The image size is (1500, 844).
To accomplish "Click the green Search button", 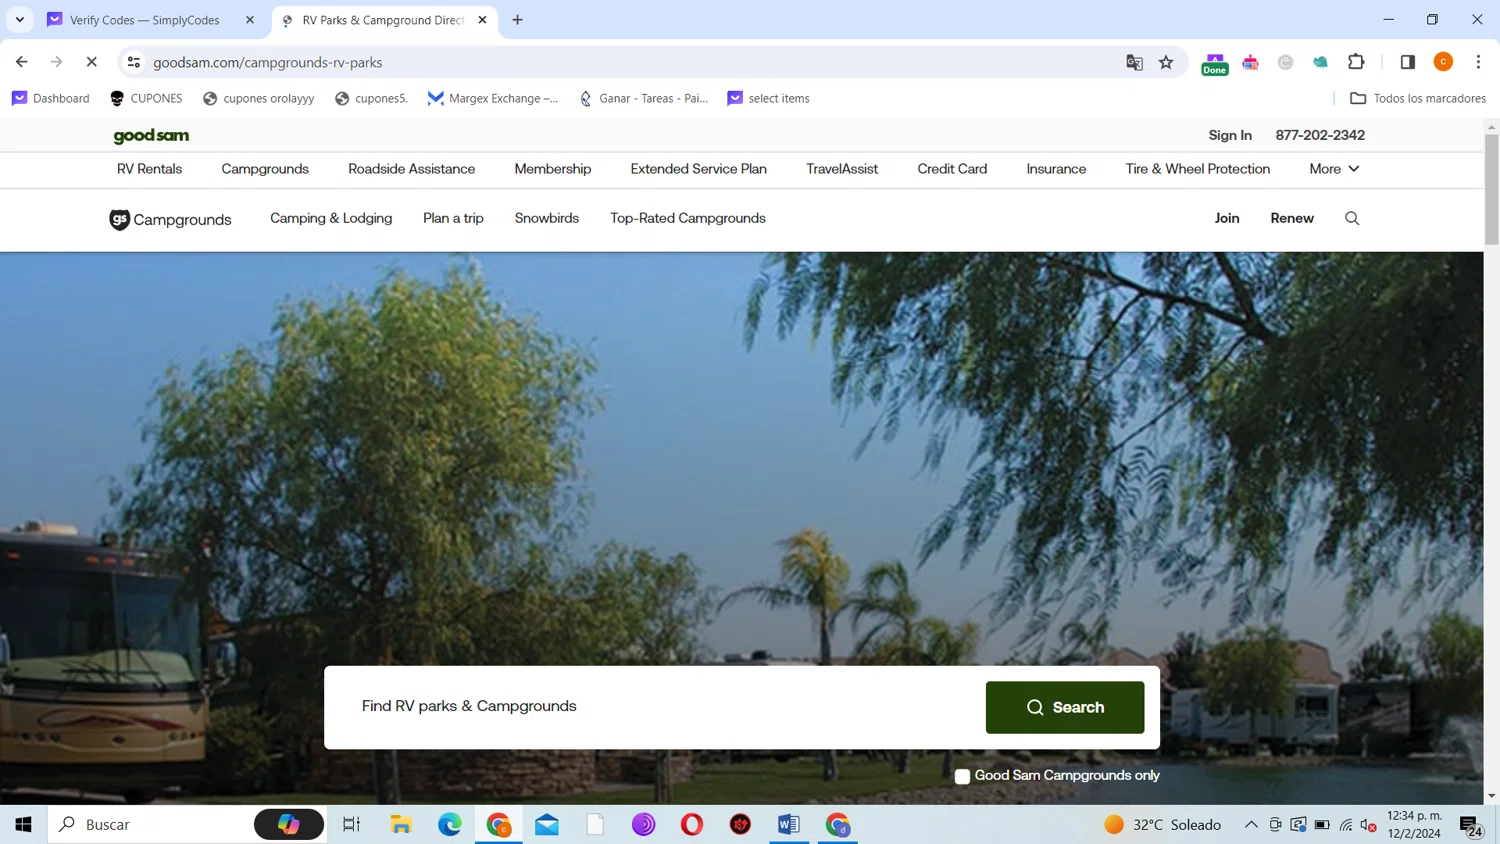I will coord(1065,707).
